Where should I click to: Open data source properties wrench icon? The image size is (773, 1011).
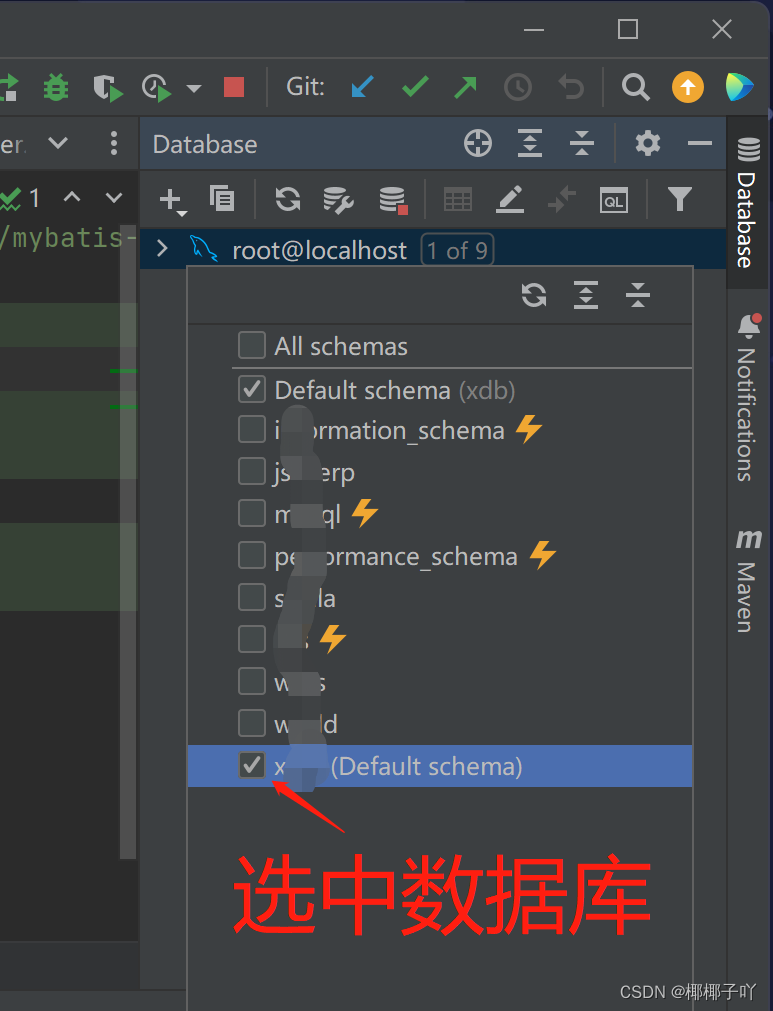click(x=338, y=200)
